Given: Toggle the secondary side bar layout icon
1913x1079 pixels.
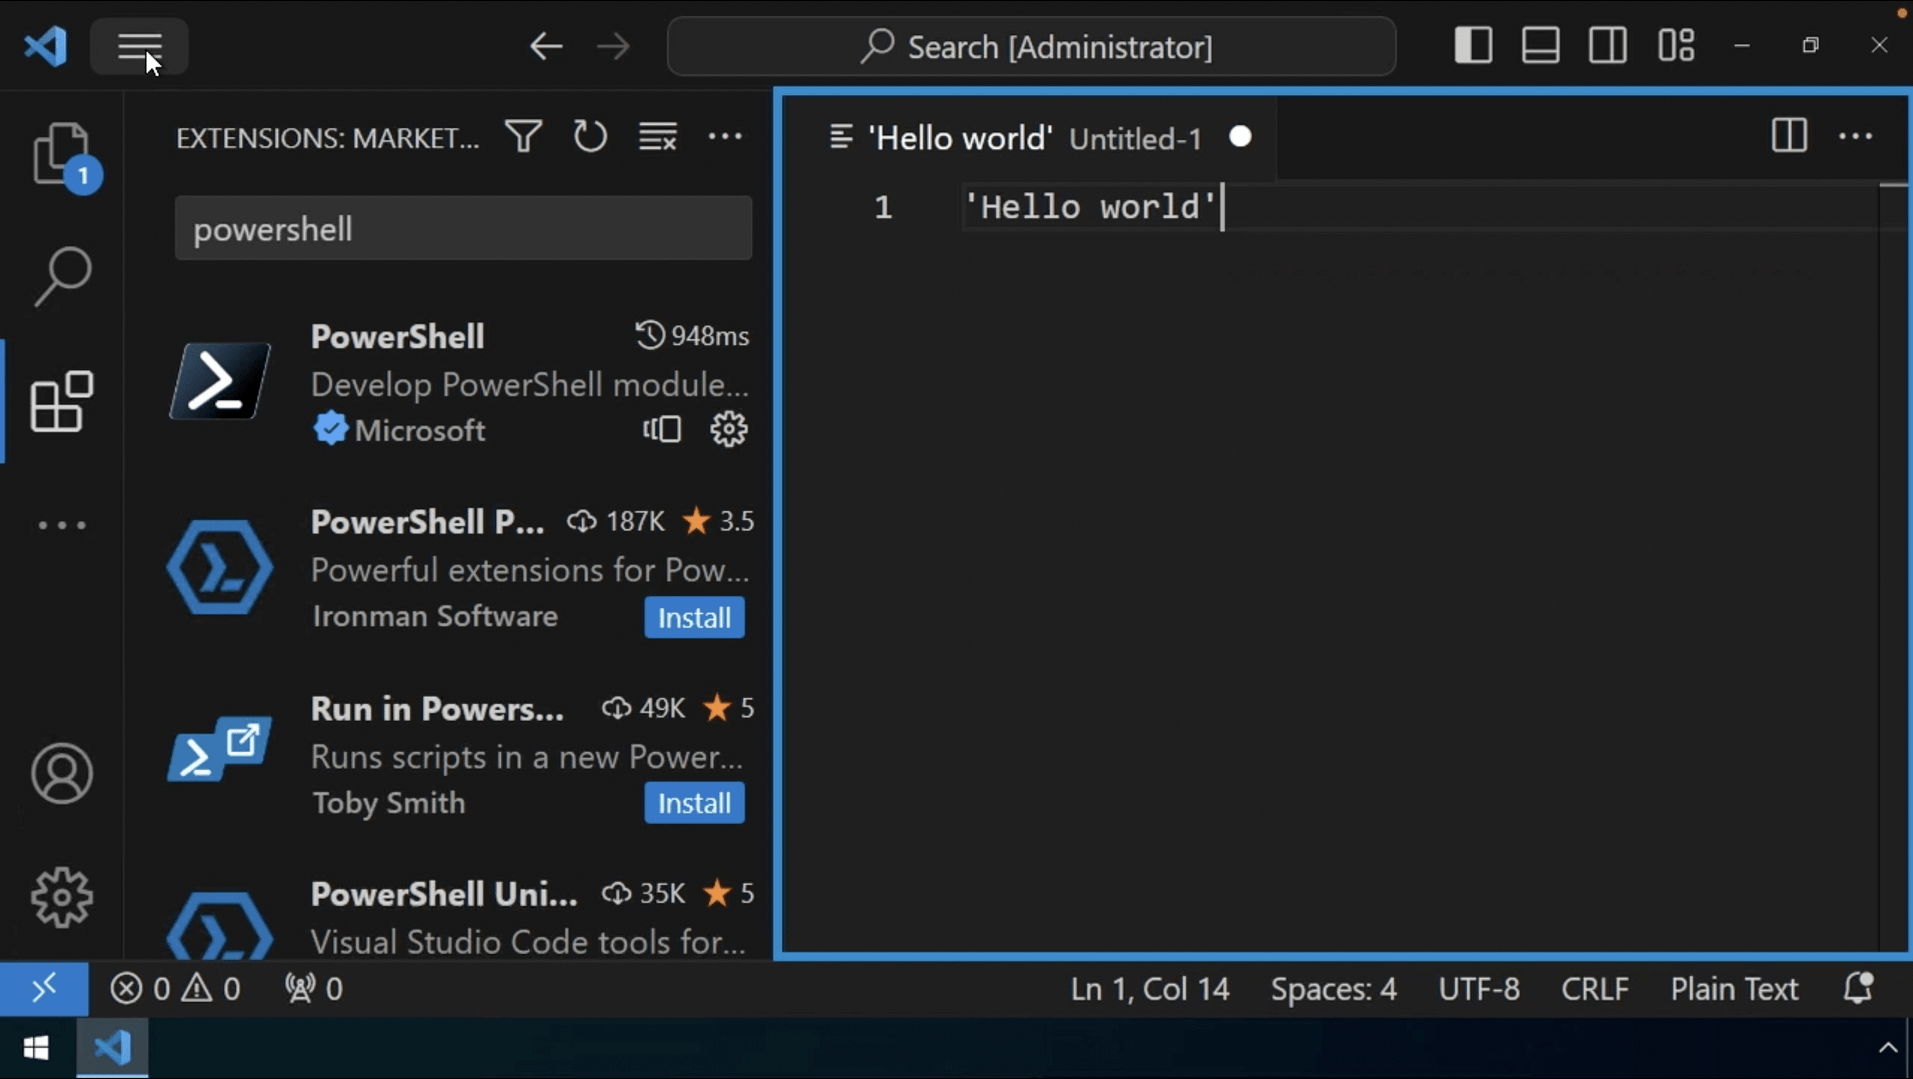Looking at the screenshot, I should 1608,46.
